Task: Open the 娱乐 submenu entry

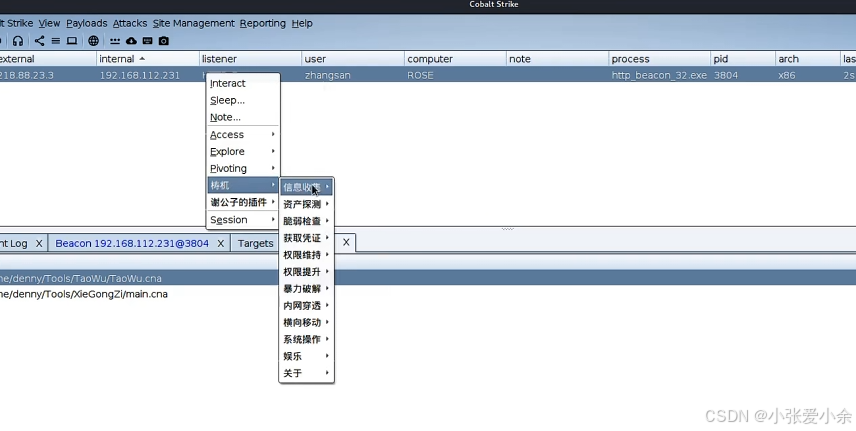Action: [x=306, y=356]
